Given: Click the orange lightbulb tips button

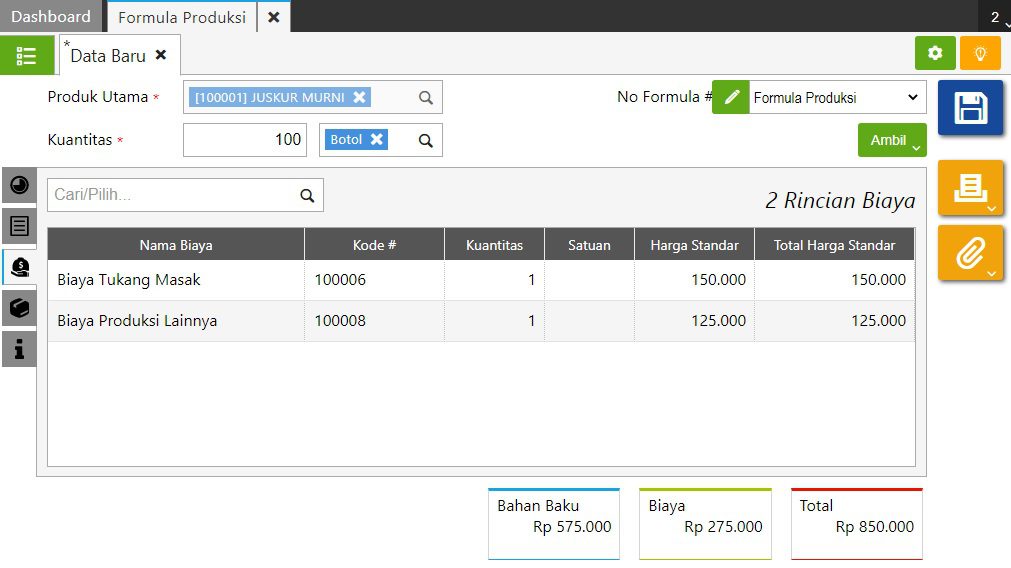Looking at the screenshot, I should point(980,53).
